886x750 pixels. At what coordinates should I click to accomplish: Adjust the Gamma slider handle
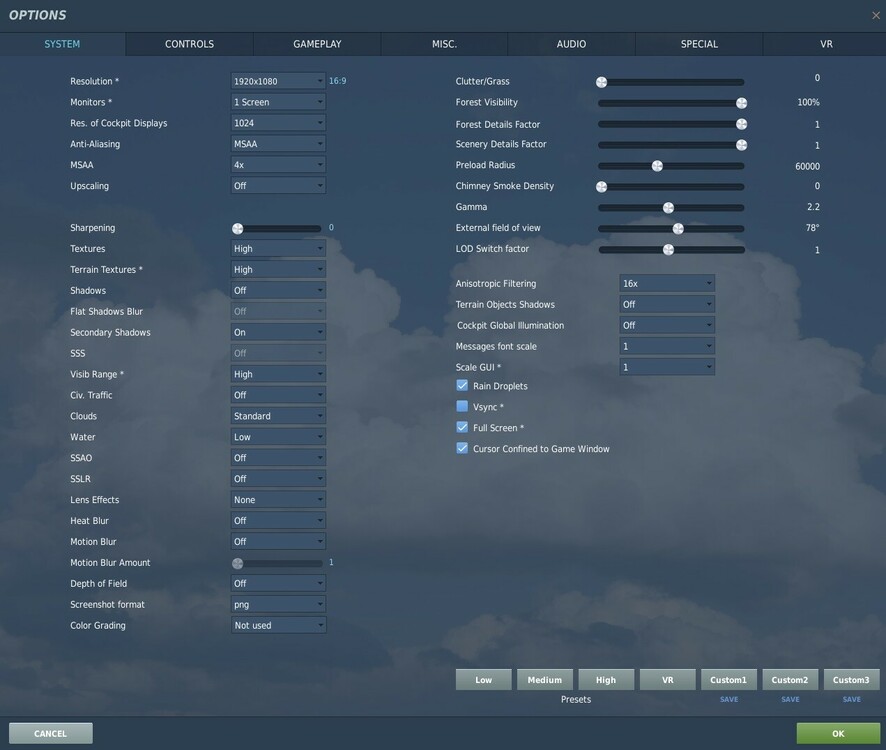(x=668, y=206)
